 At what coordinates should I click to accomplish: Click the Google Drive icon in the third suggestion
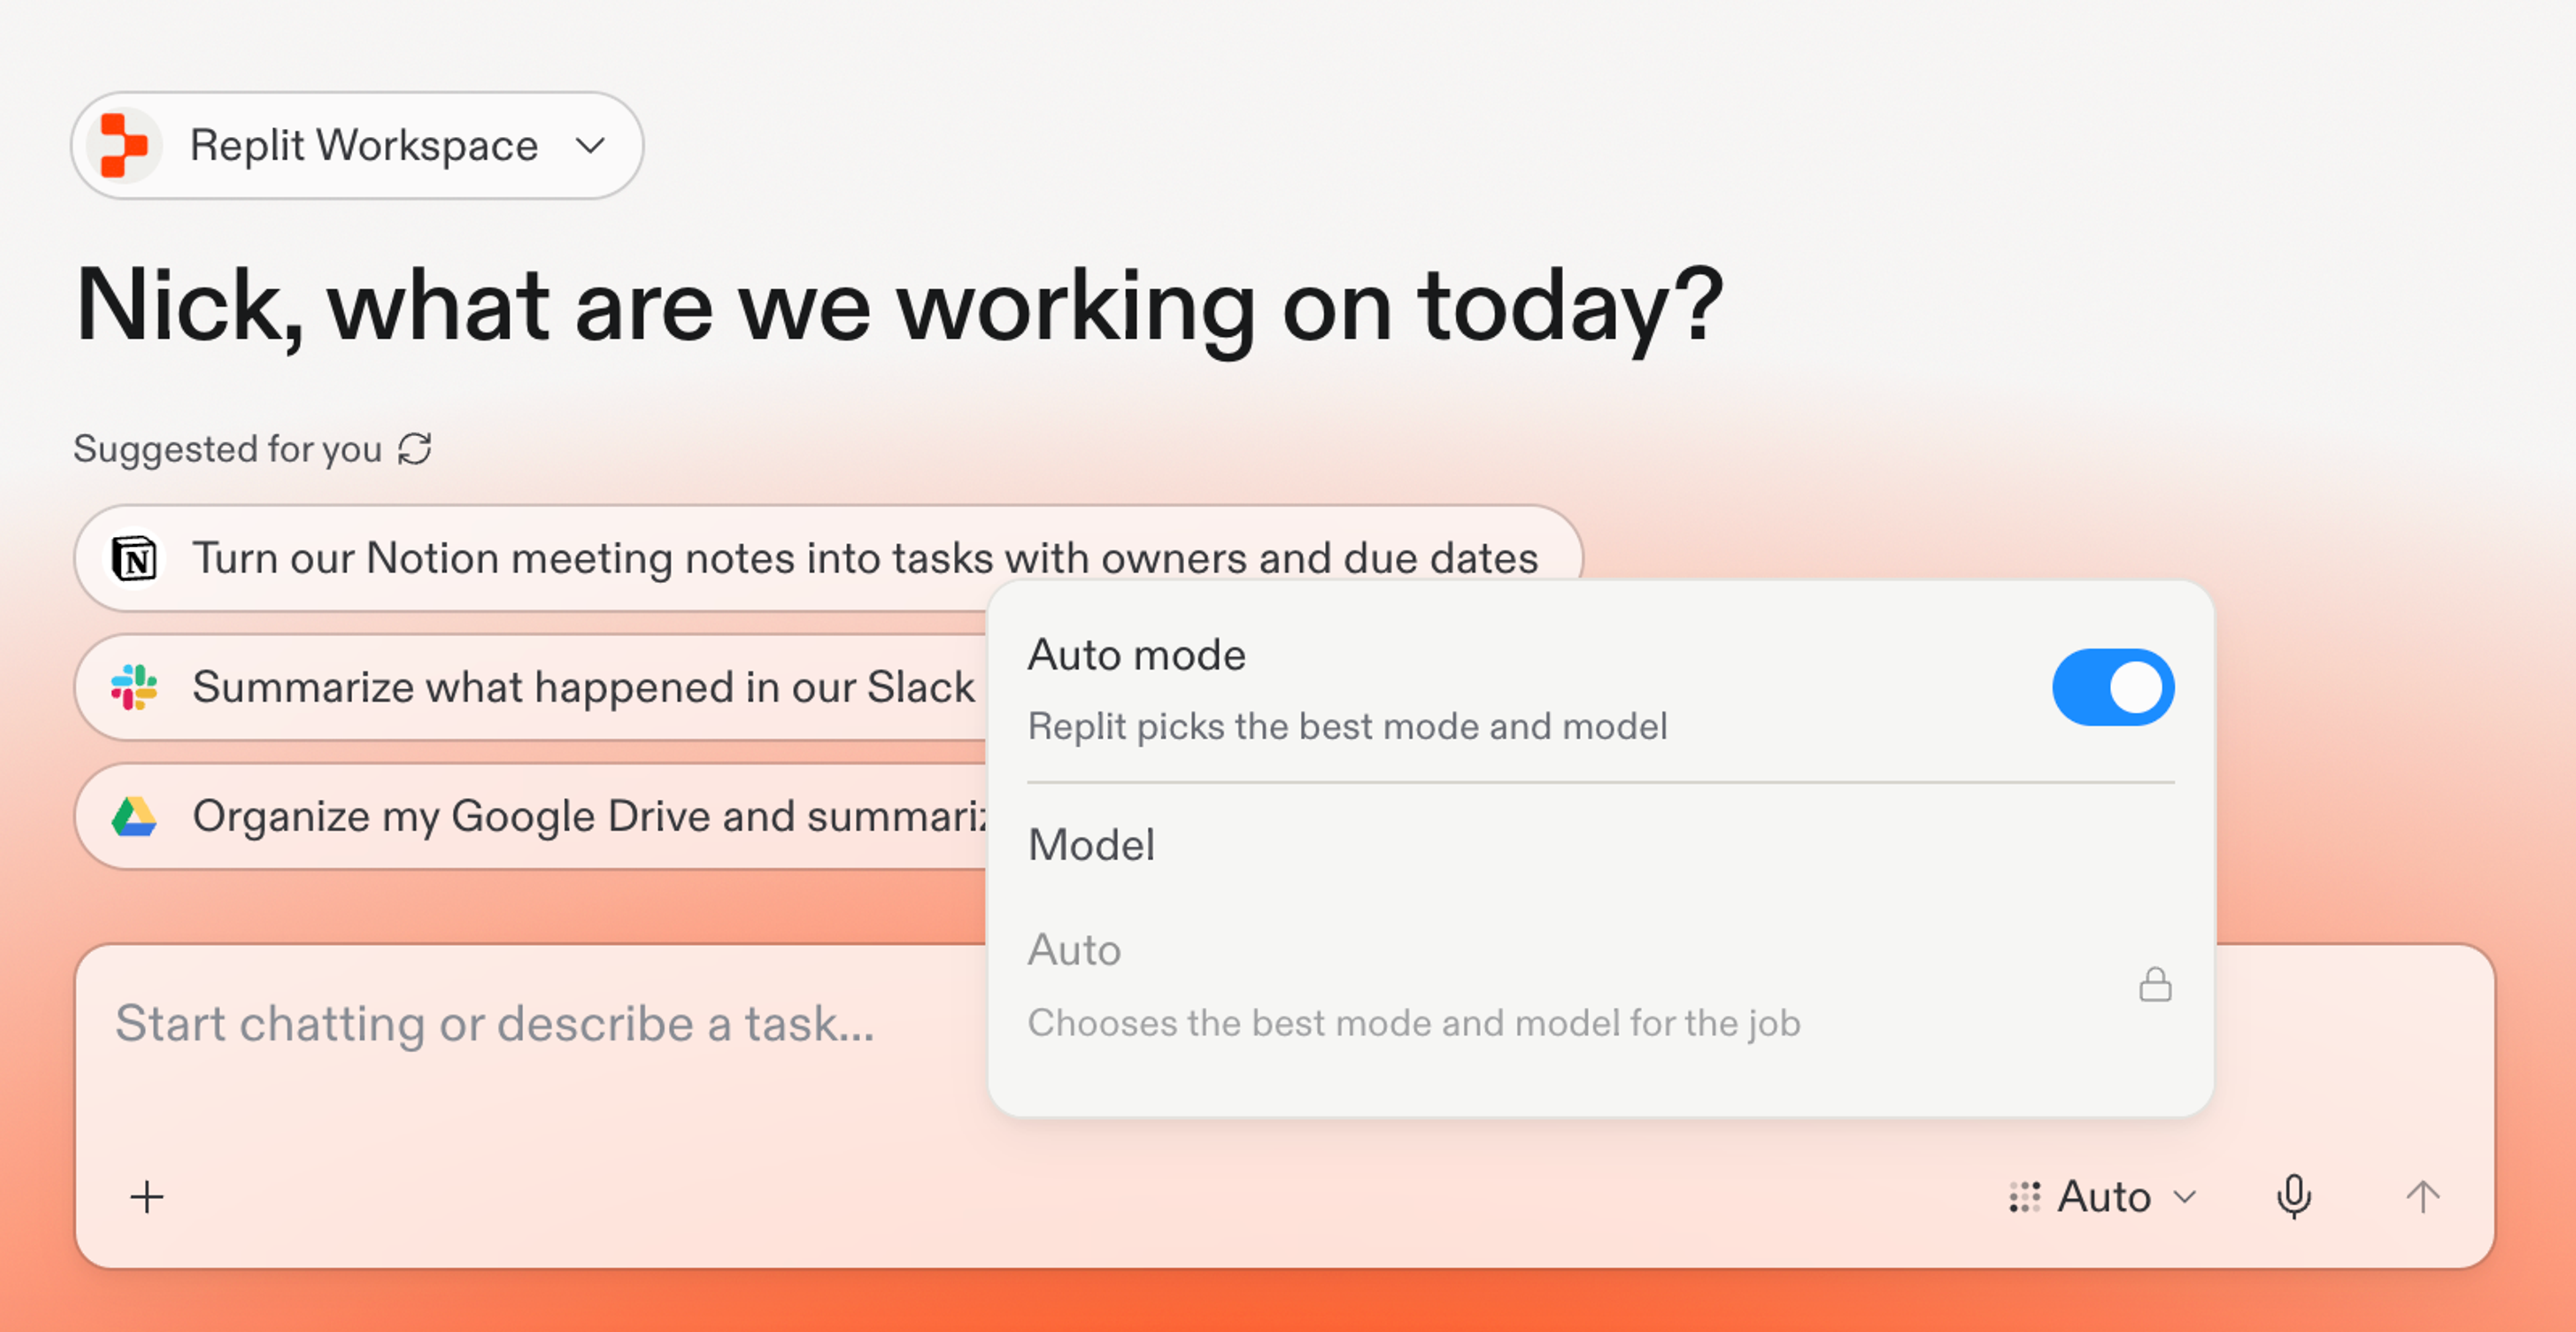point(134,816)
